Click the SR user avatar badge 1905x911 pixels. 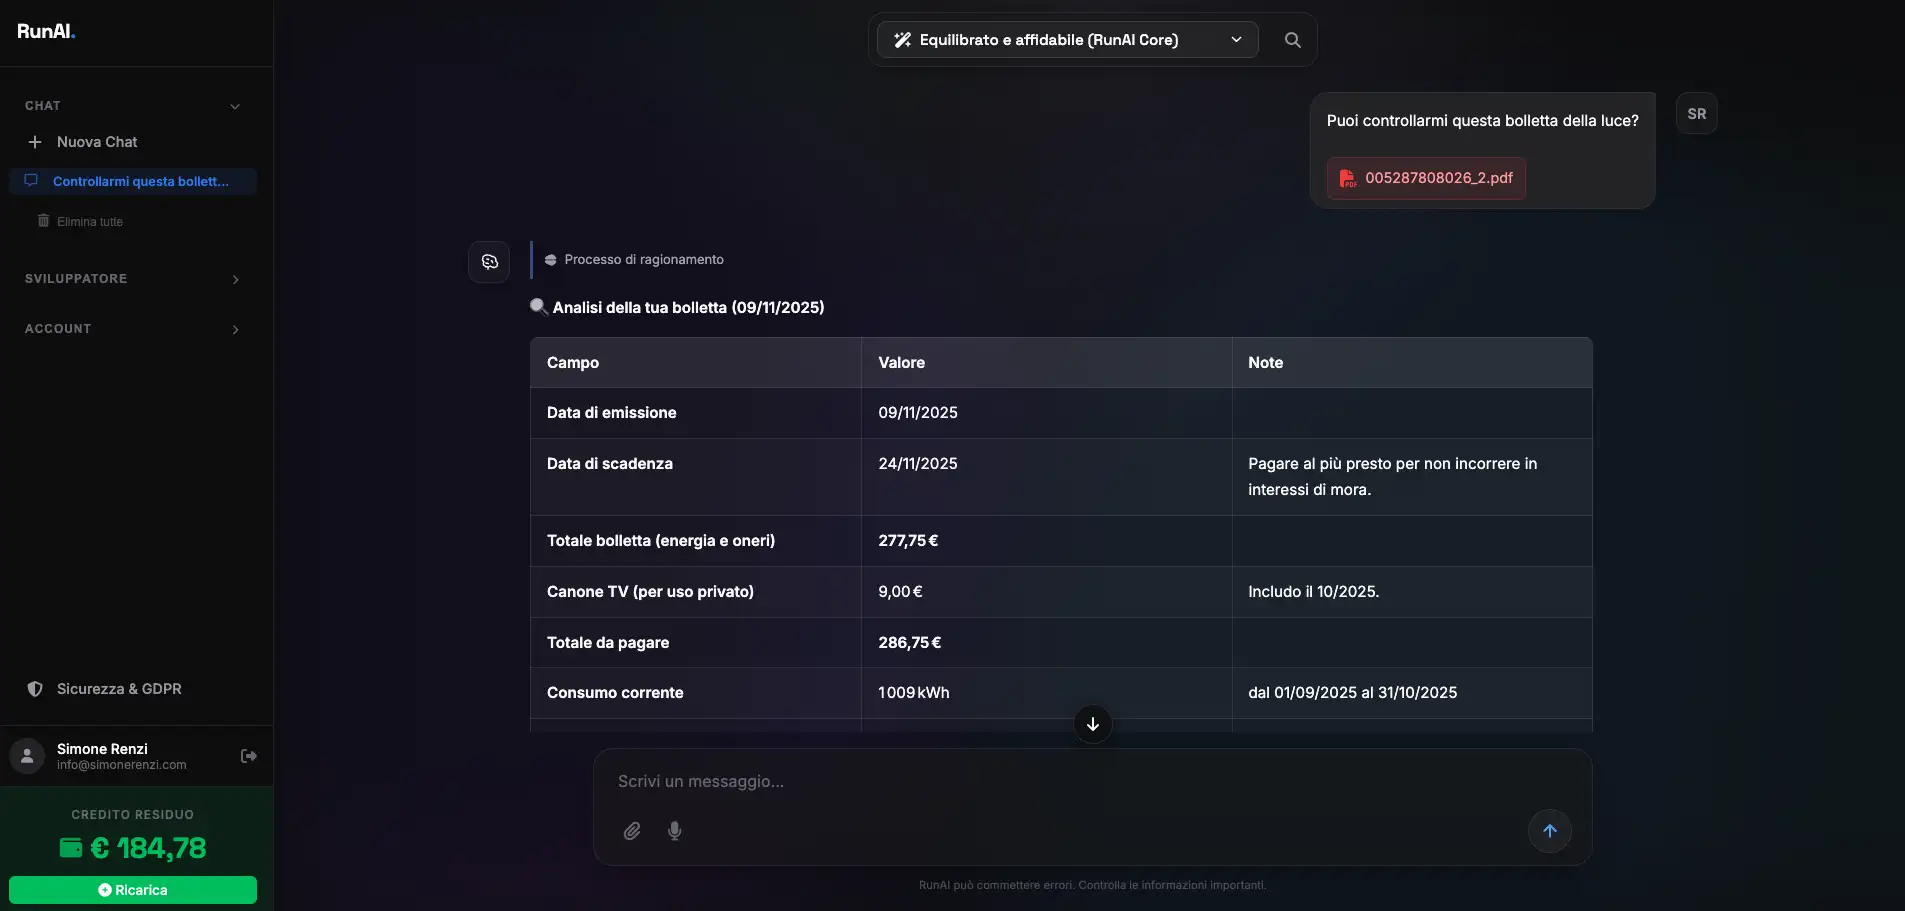[x=1696, y=114]
